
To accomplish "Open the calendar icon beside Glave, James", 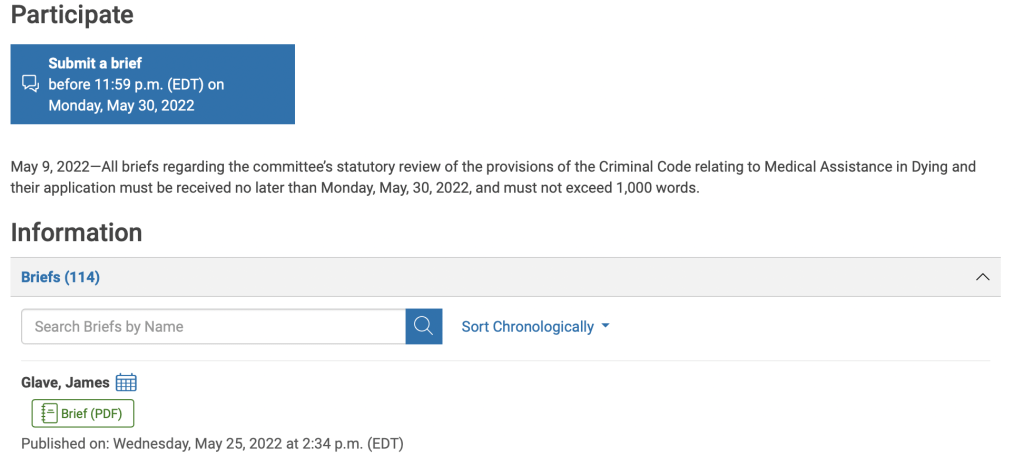I will 126,382.
